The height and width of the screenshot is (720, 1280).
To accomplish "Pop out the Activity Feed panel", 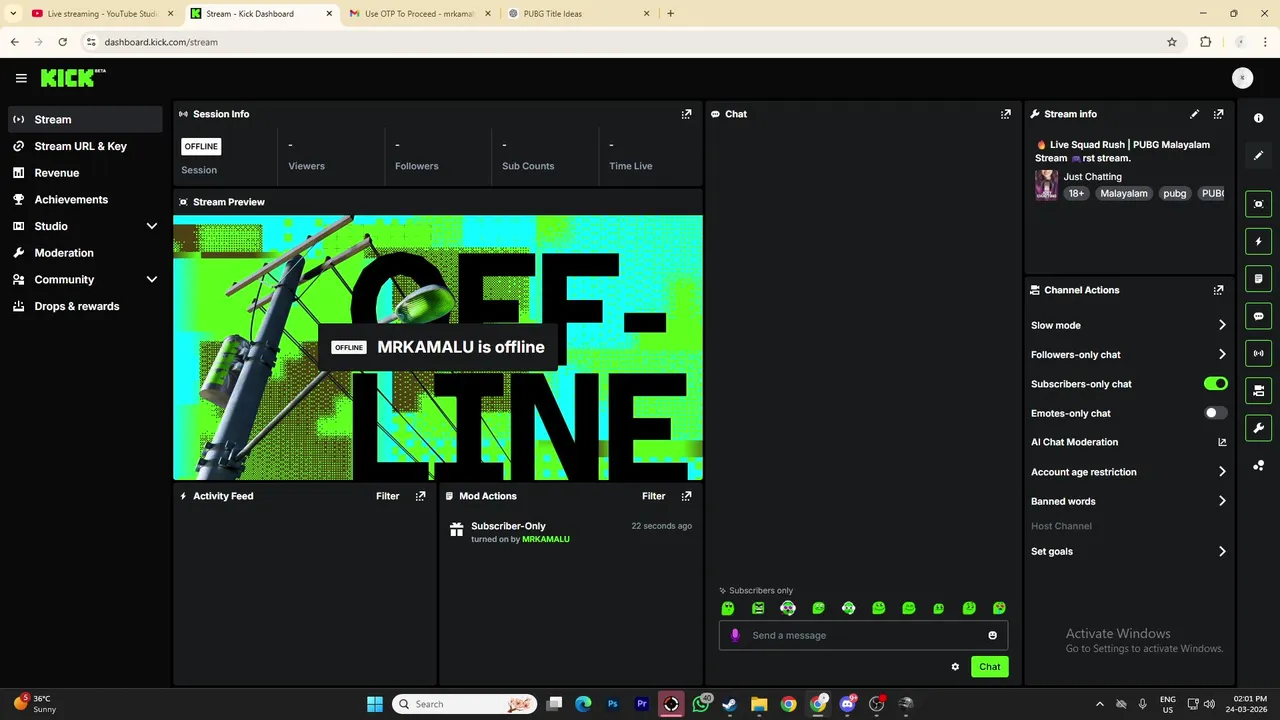I will point(420,496).
